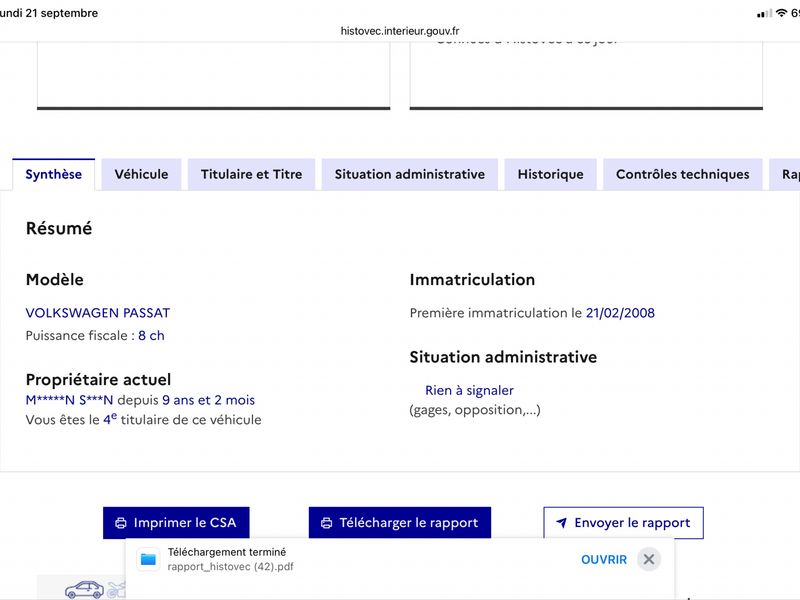Select the Synthèse tab
The height and width of the screenshot is (600, 800).
pyautogui.click(x=54, y=174)
